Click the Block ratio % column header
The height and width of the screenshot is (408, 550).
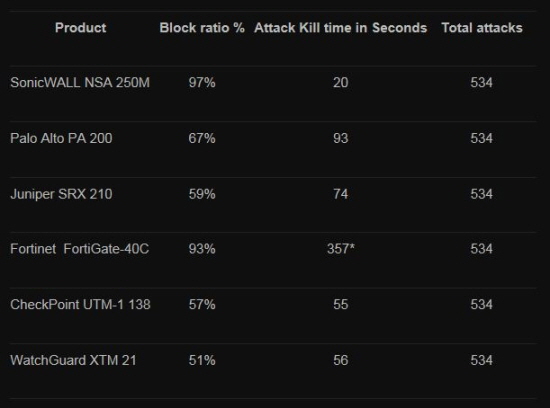tap(202, 28)
